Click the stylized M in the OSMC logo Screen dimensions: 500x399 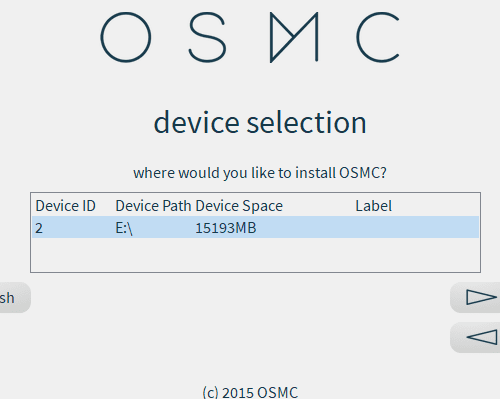[x=294, y=37]
